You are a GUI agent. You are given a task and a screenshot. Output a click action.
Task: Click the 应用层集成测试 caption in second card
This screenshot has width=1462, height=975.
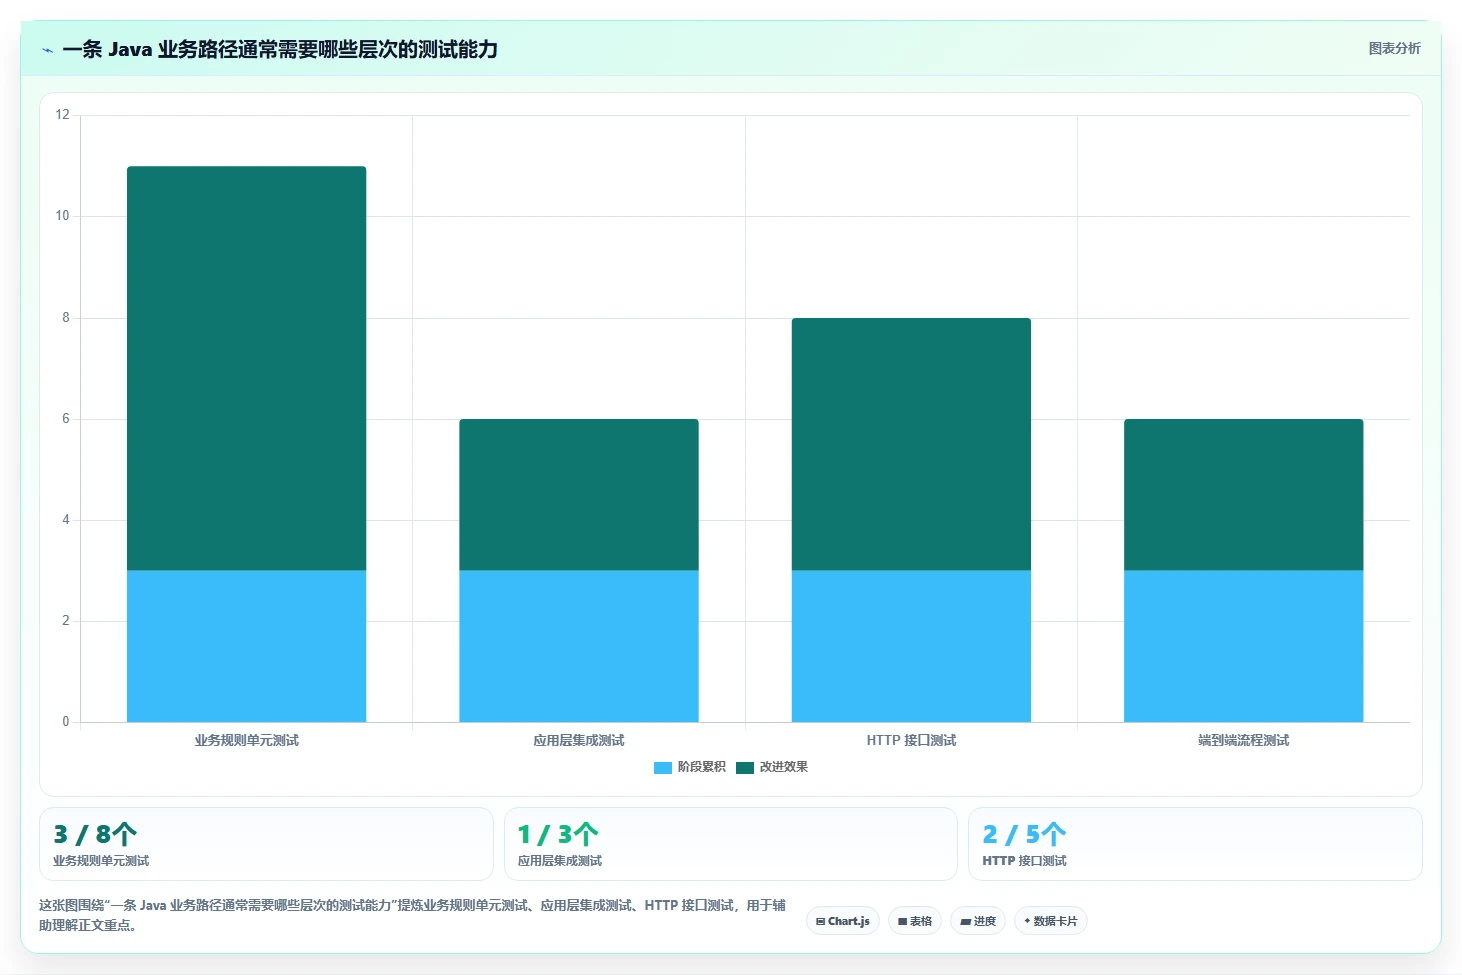[x=560, y=861]
